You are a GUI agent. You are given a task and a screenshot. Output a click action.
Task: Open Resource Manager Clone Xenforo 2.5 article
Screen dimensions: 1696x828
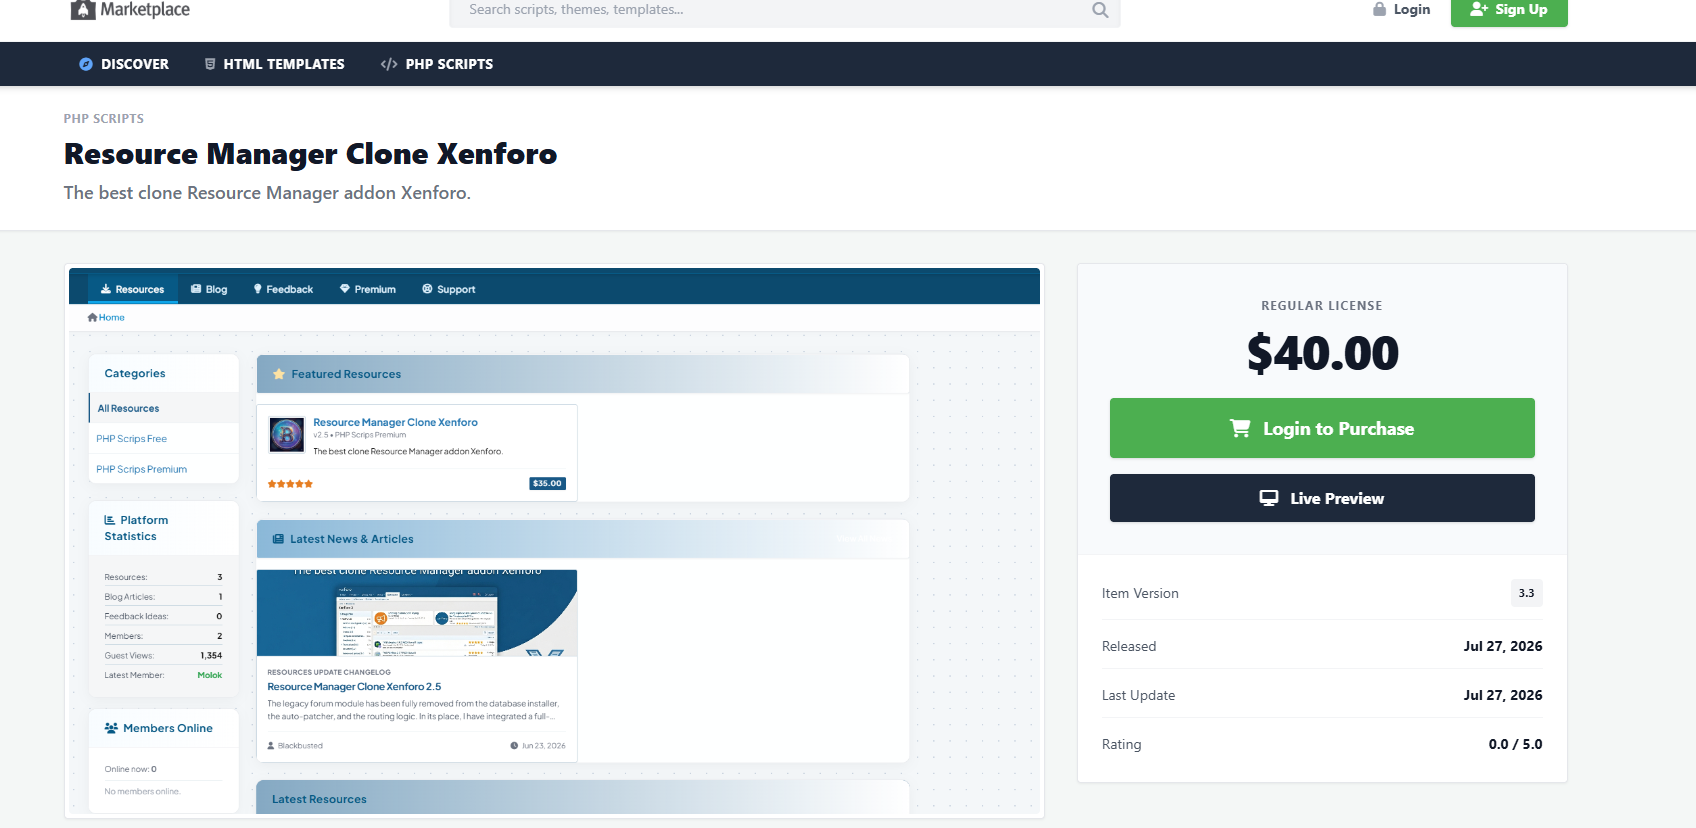coord(354,687)
